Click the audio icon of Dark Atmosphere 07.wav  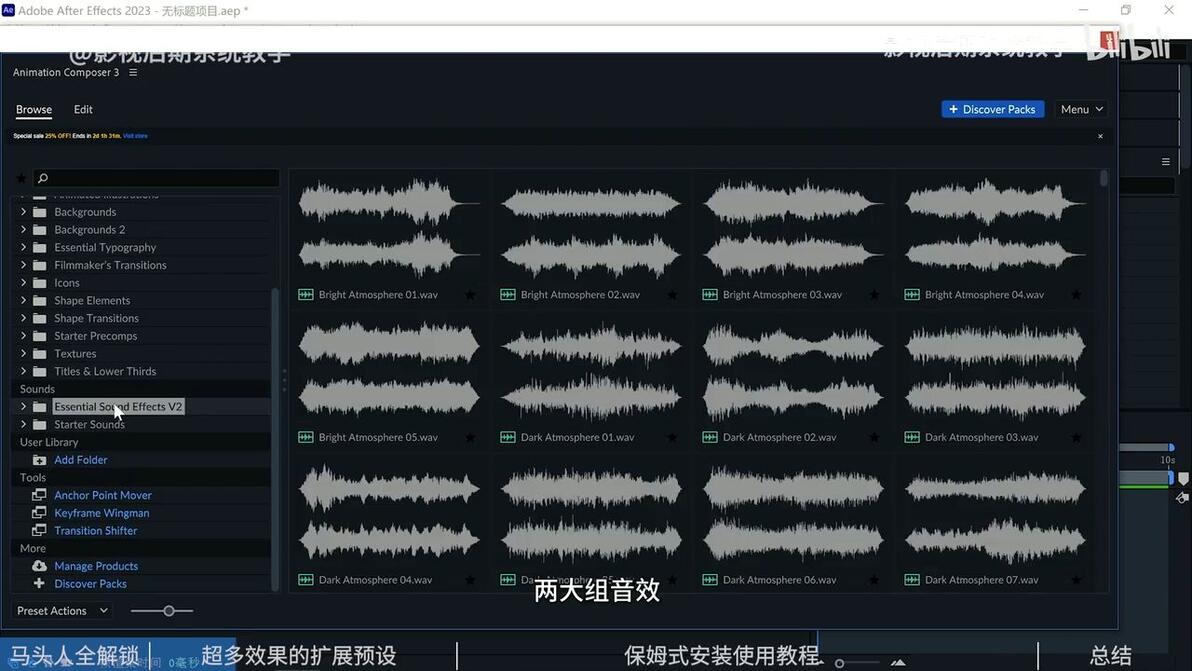pos(912,580)
